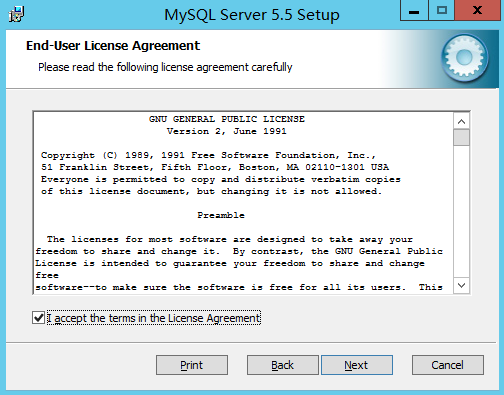This screenshot has width=504, height=395.
Task: Go Back to the previous setup step
Action: click(283, 365)
